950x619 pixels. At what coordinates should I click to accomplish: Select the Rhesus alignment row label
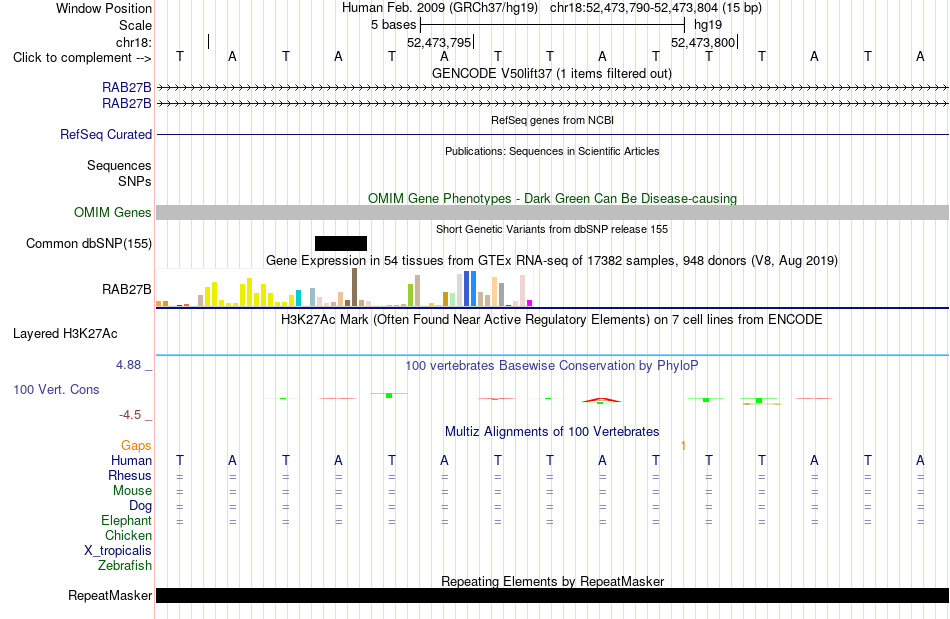[x=130, y=475]
